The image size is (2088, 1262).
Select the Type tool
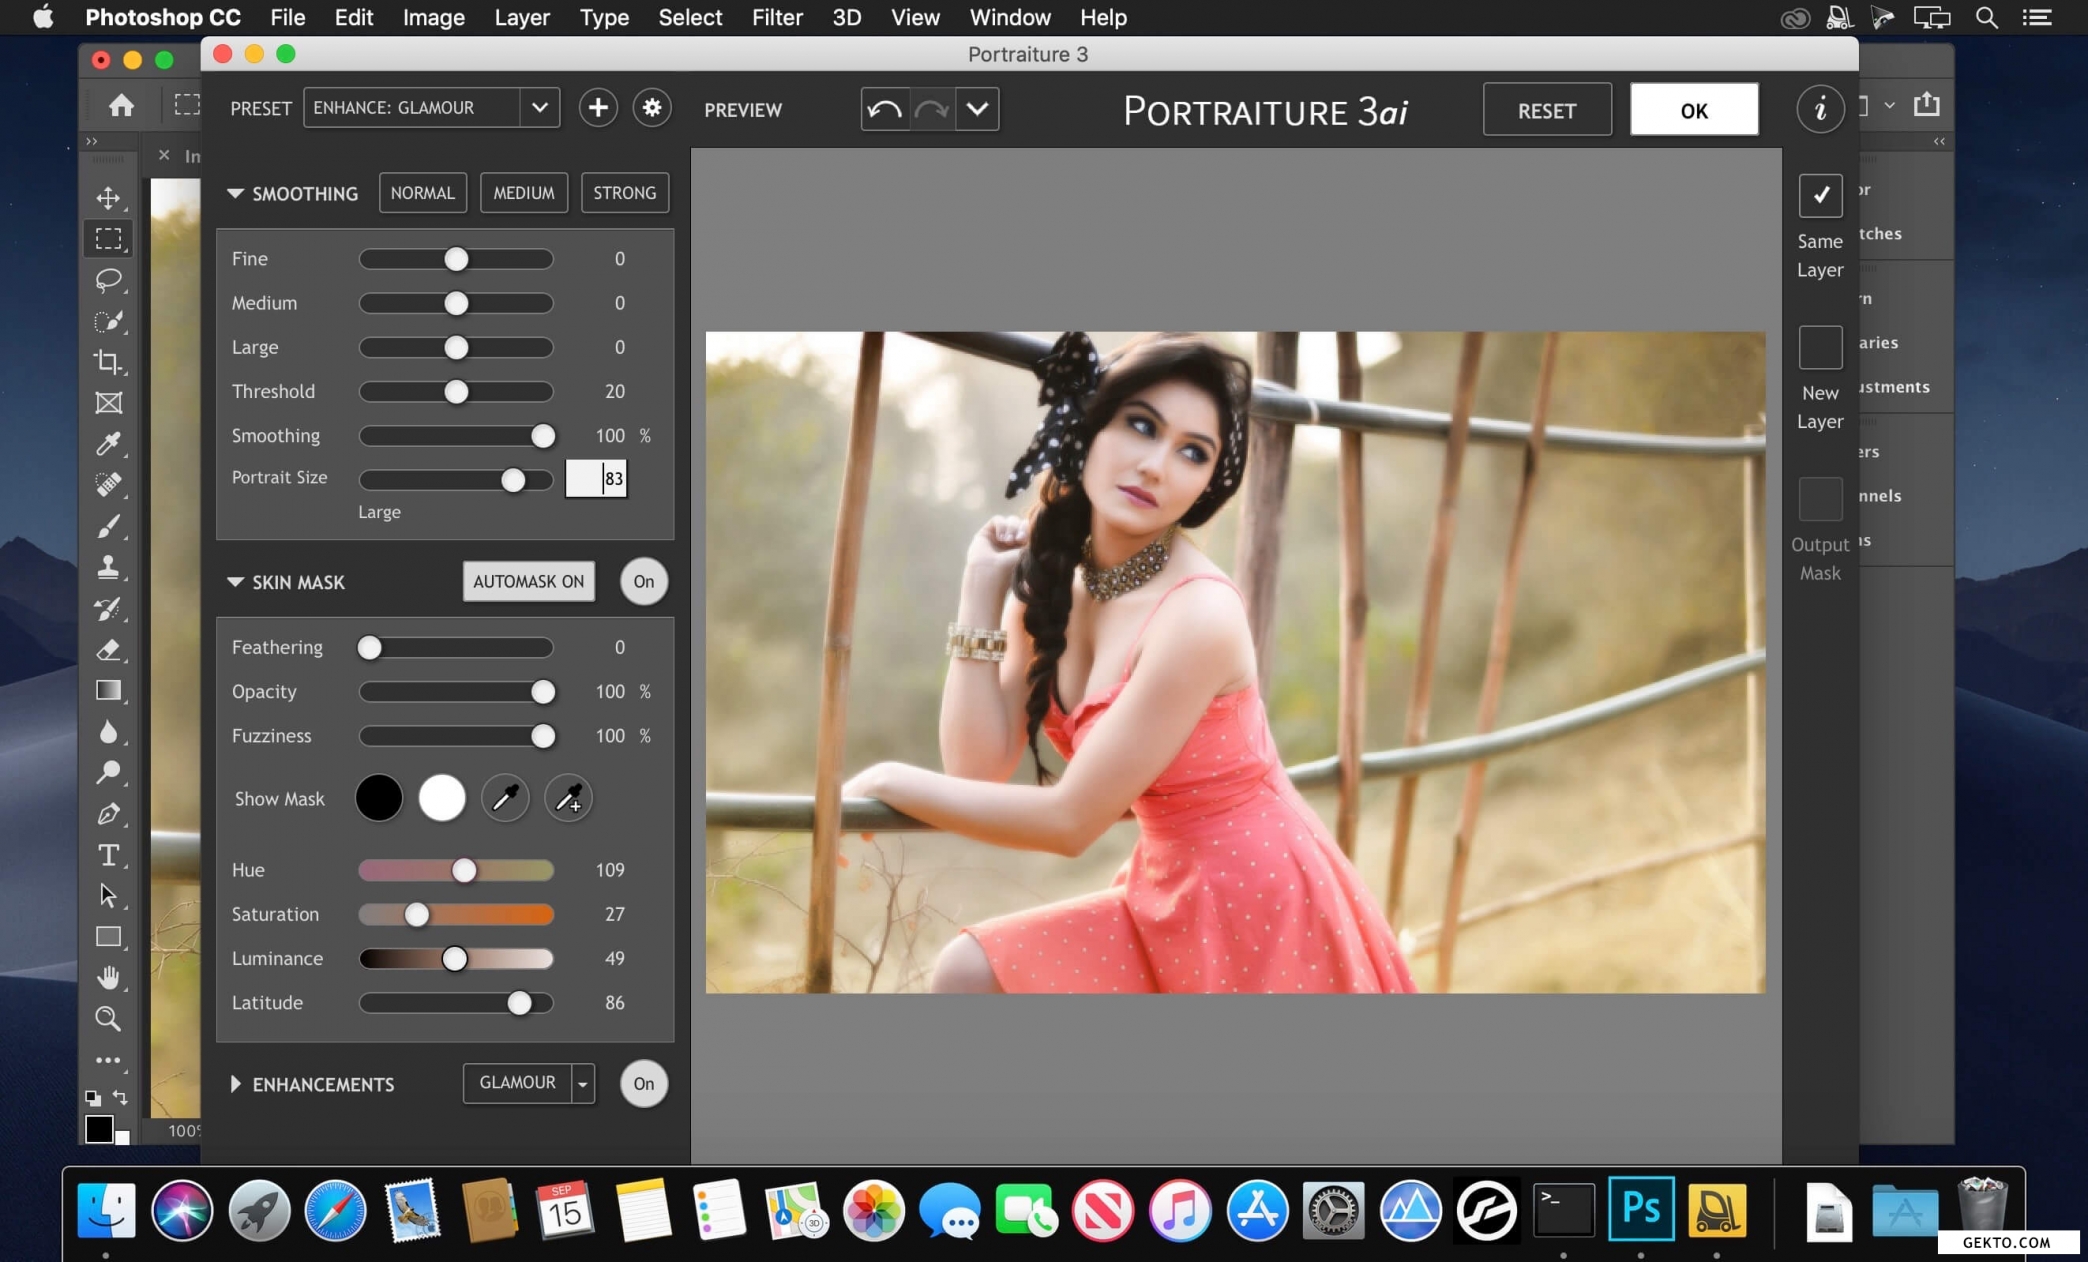(108, 855)
